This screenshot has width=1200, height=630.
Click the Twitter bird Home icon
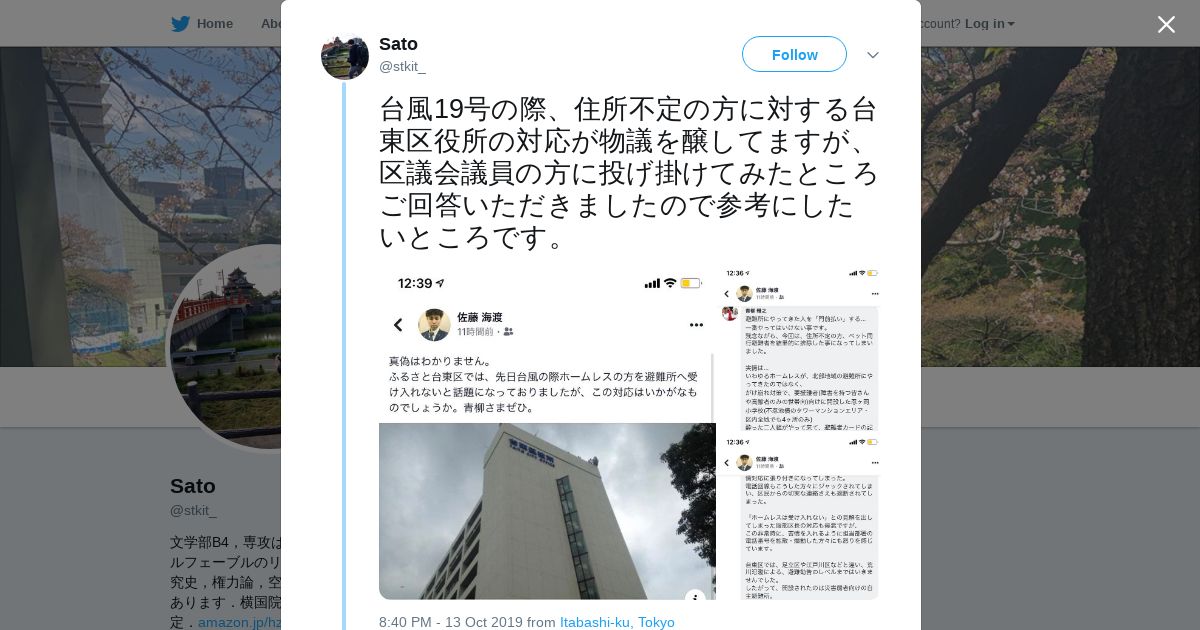(180, 24)
